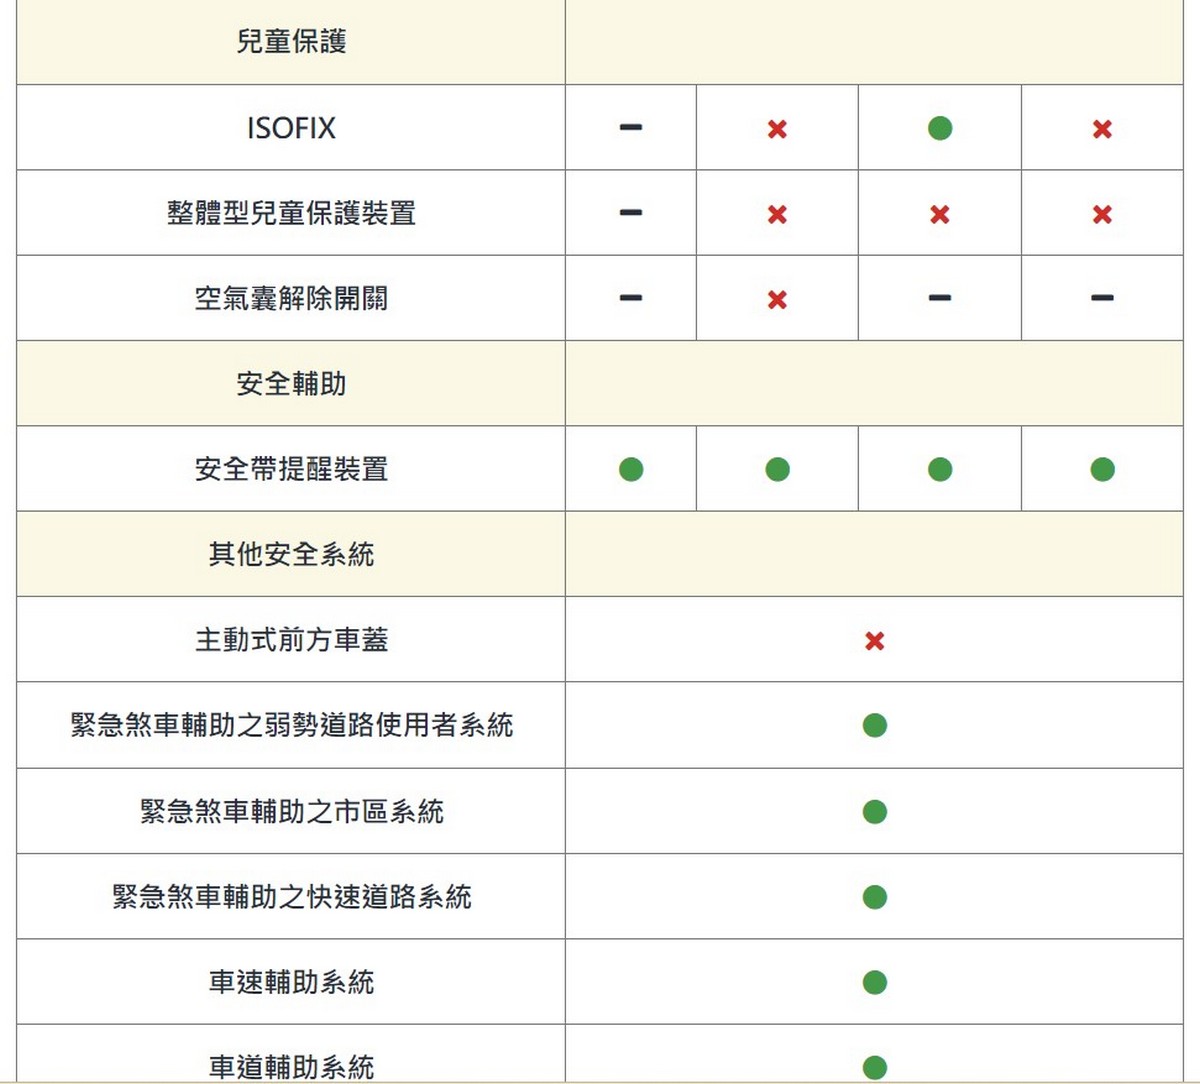1200x1084 pixels.
Task: Click green dot for 緊急煞車輔助之快速道路系統
Action: click(875, 897)
